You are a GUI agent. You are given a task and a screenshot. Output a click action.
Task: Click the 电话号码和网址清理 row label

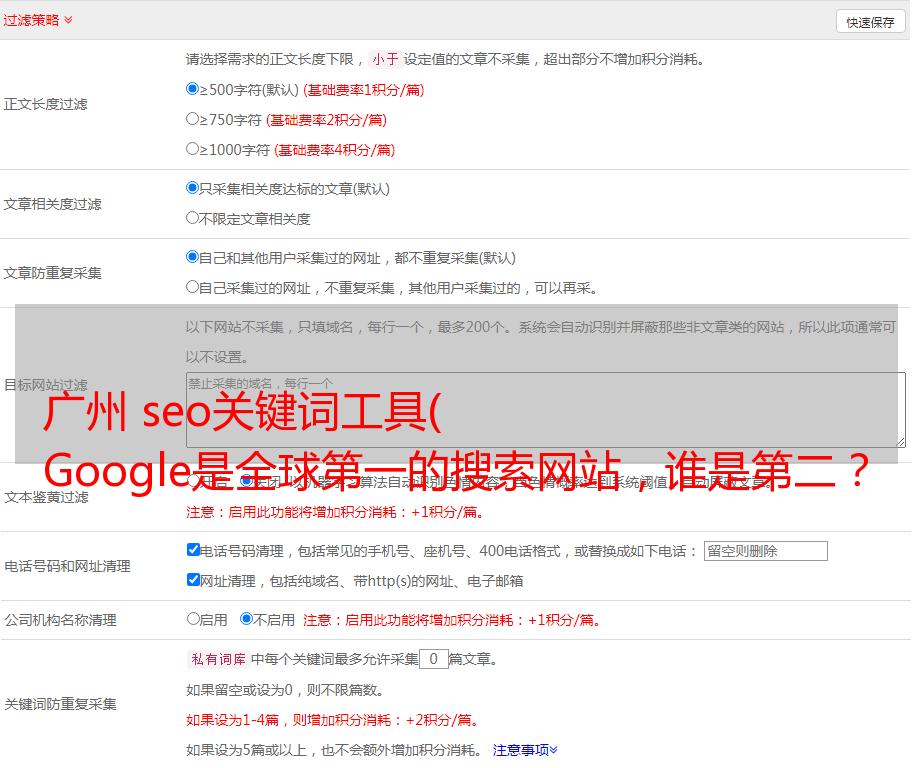(x=67, y=566)
